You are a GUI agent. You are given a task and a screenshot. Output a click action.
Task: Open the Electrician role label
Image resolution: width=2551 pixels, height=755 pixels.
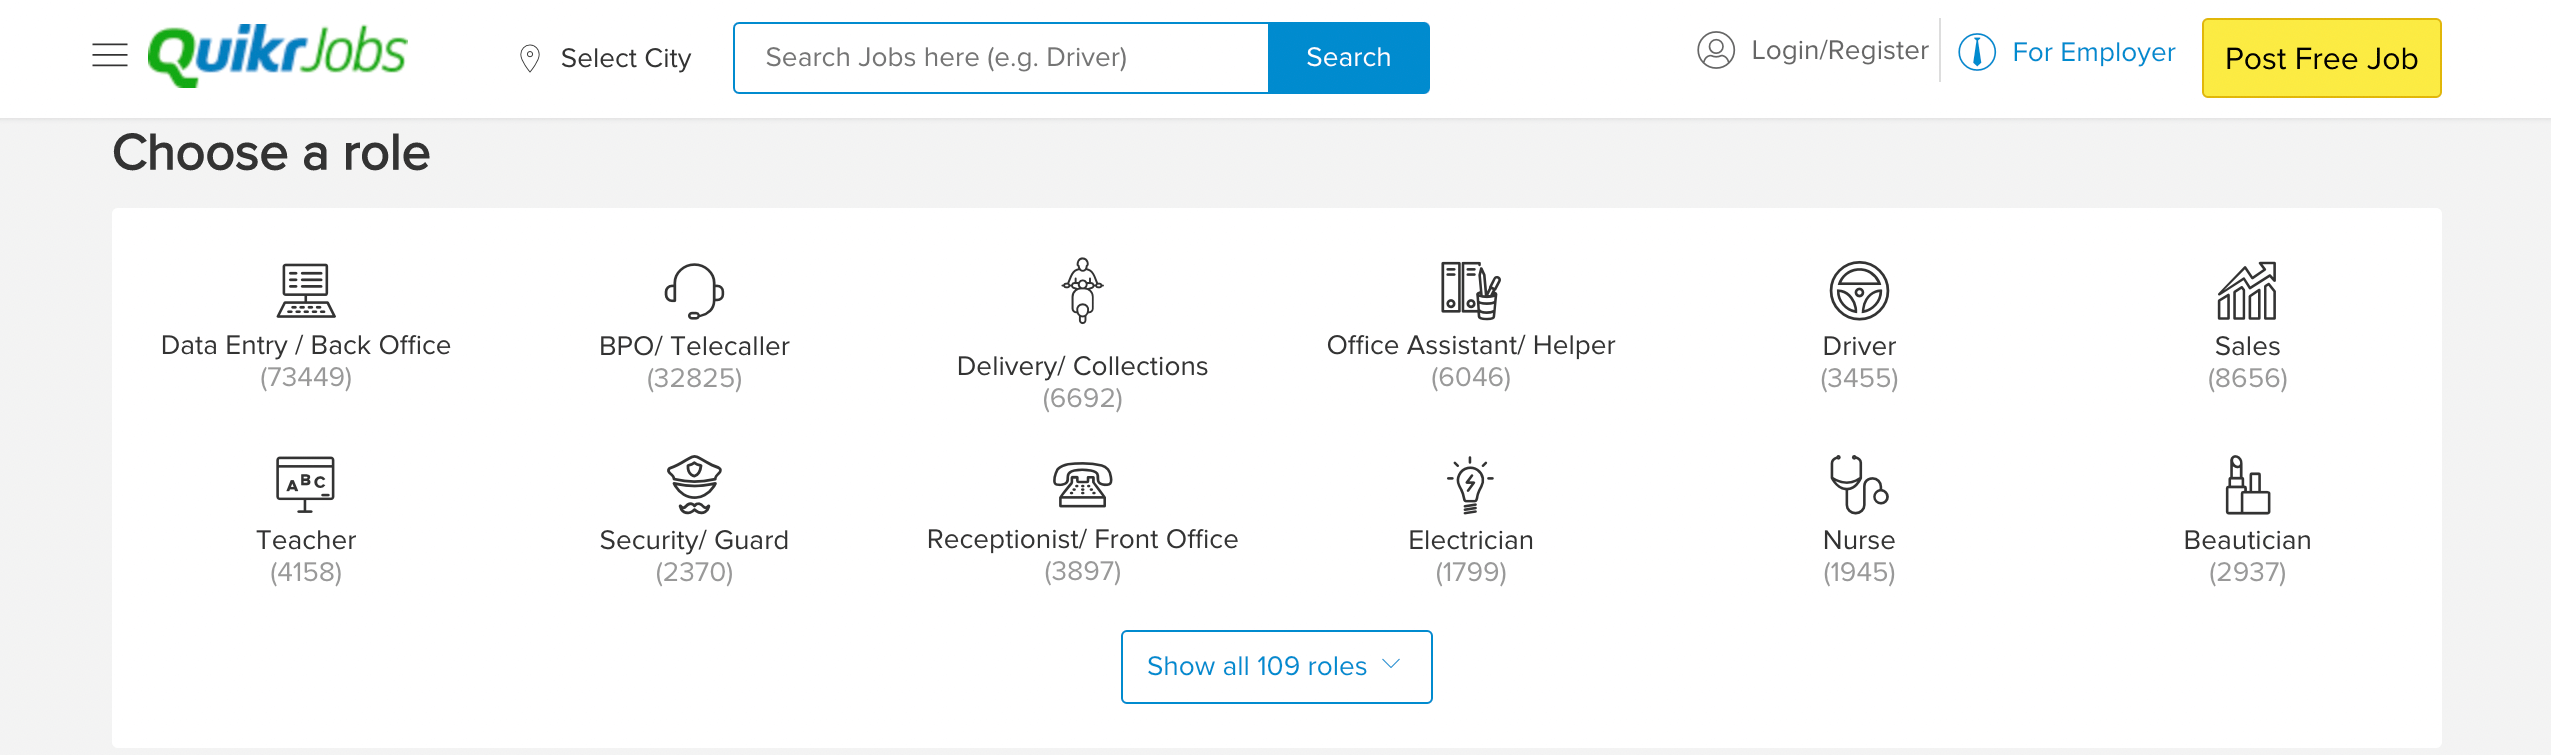coord(1471,540)
